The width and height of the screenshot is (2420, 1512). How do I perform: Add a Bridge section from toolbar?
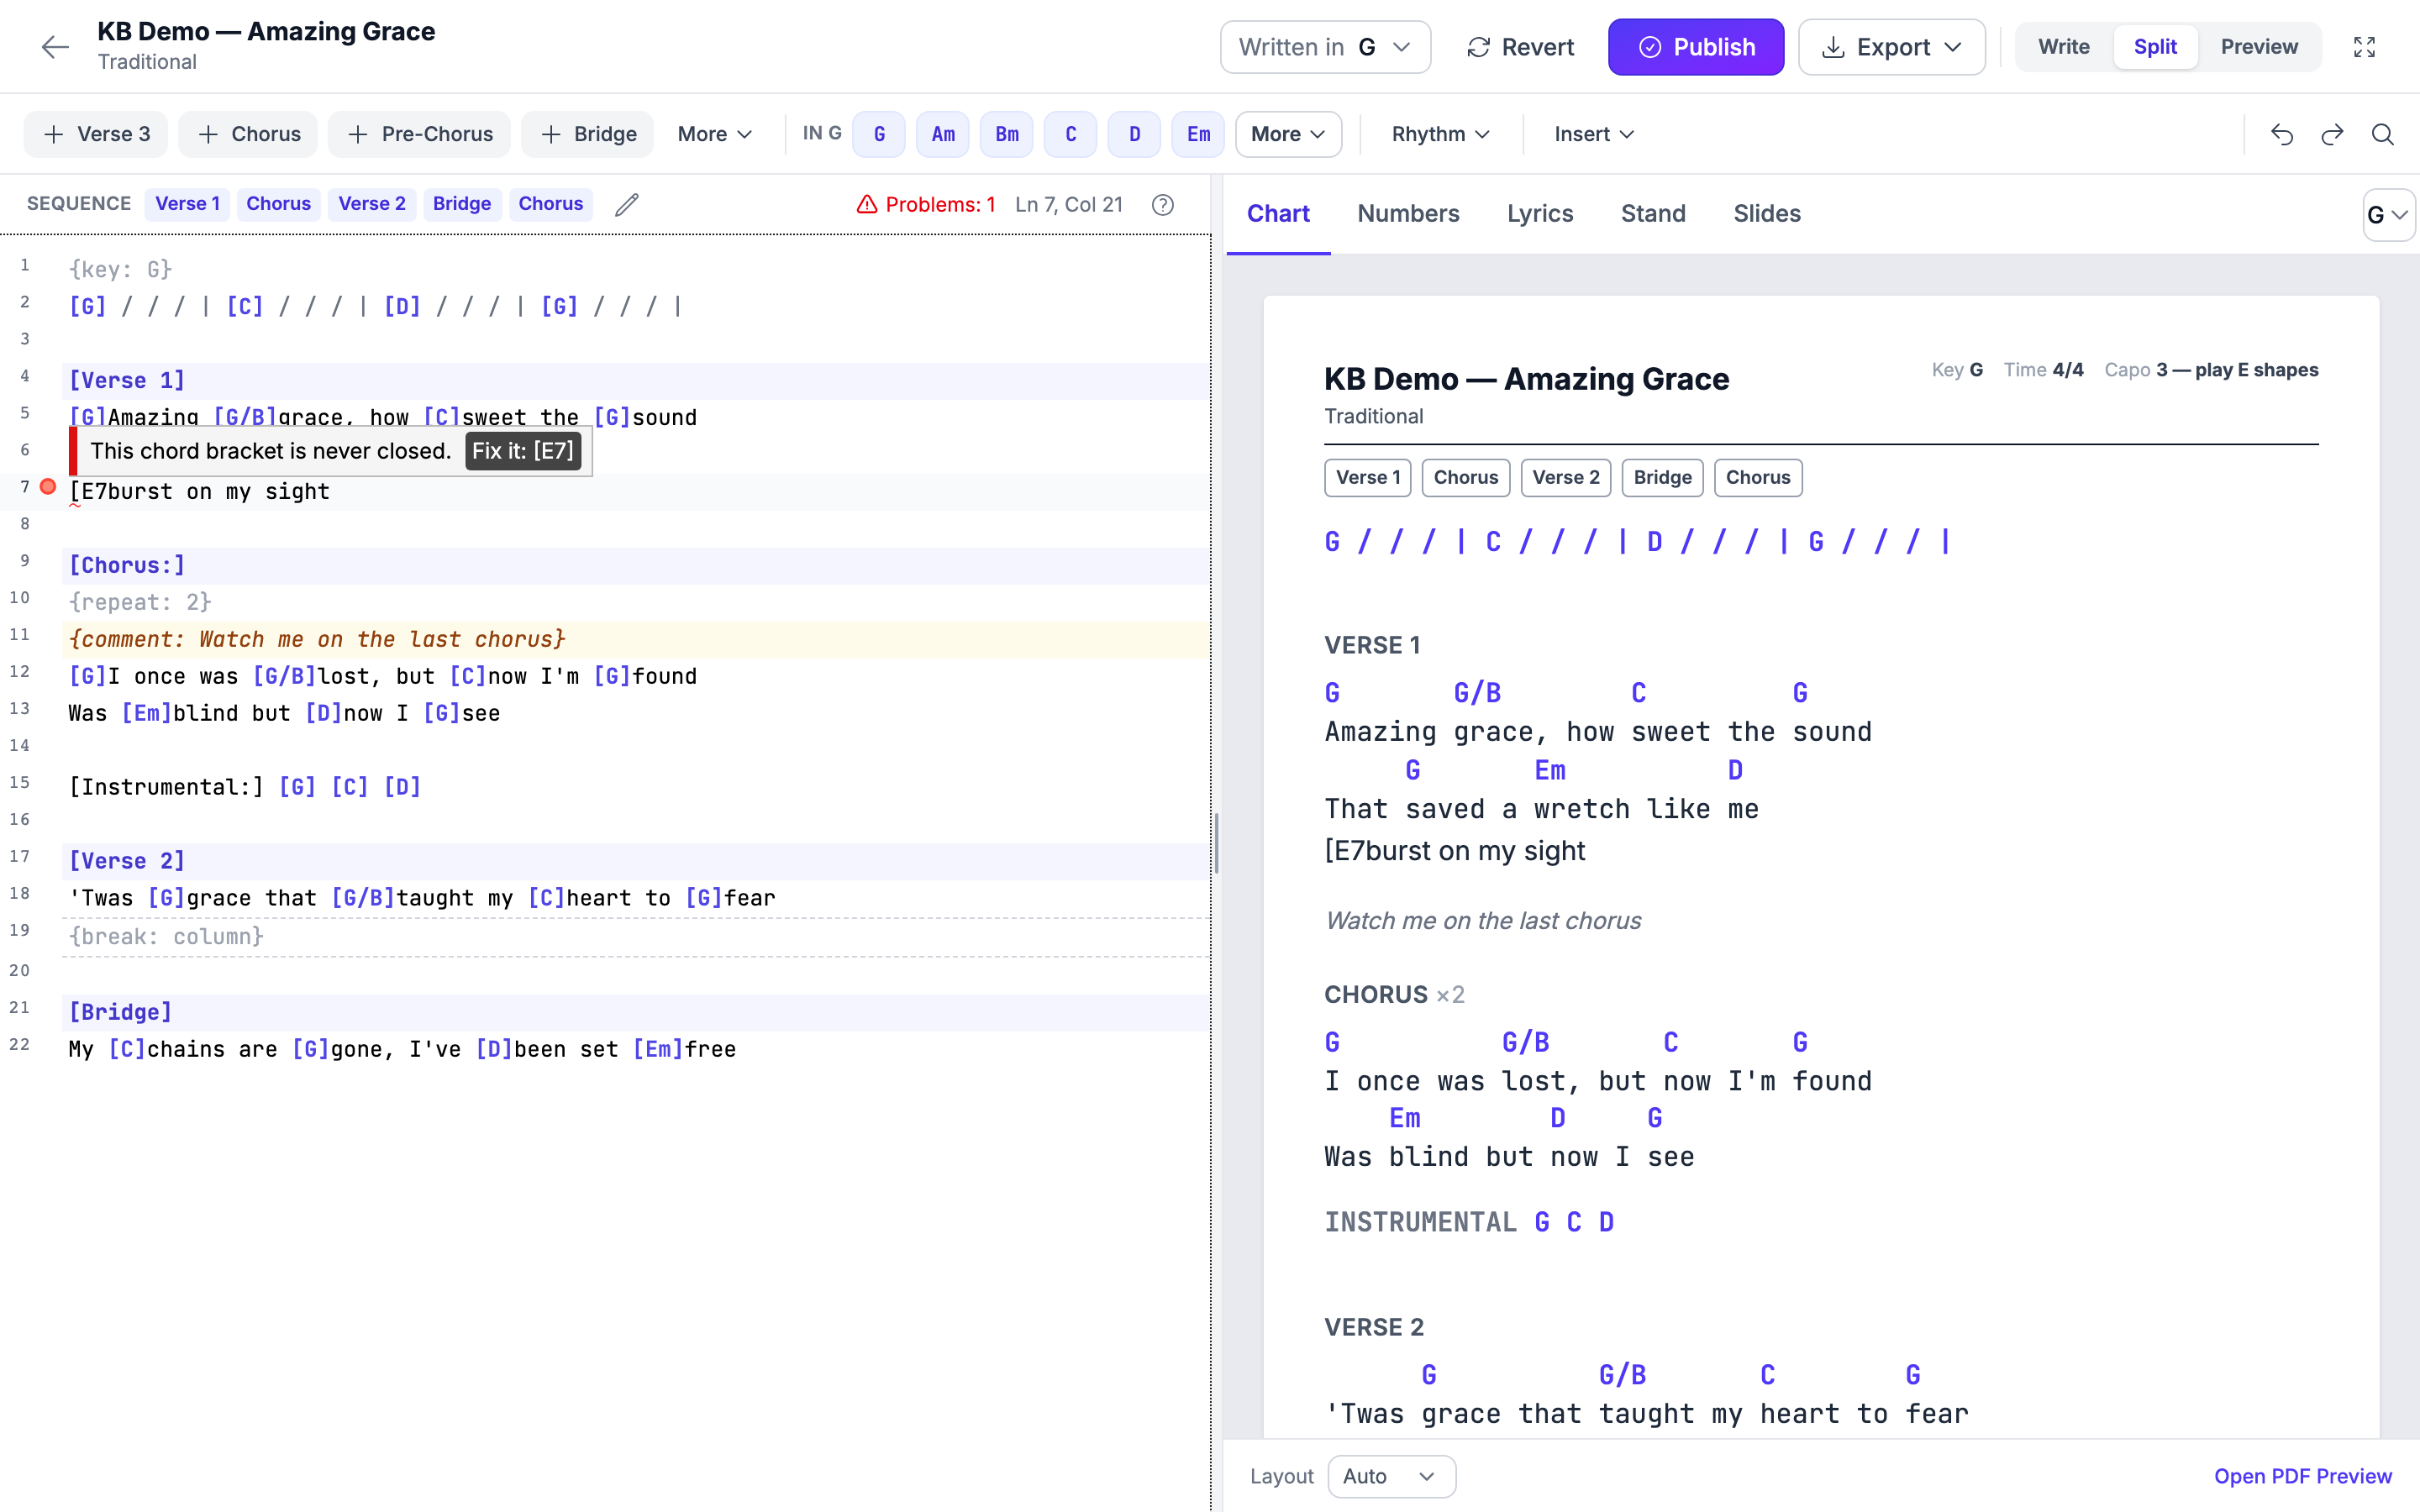pos(588,134)
